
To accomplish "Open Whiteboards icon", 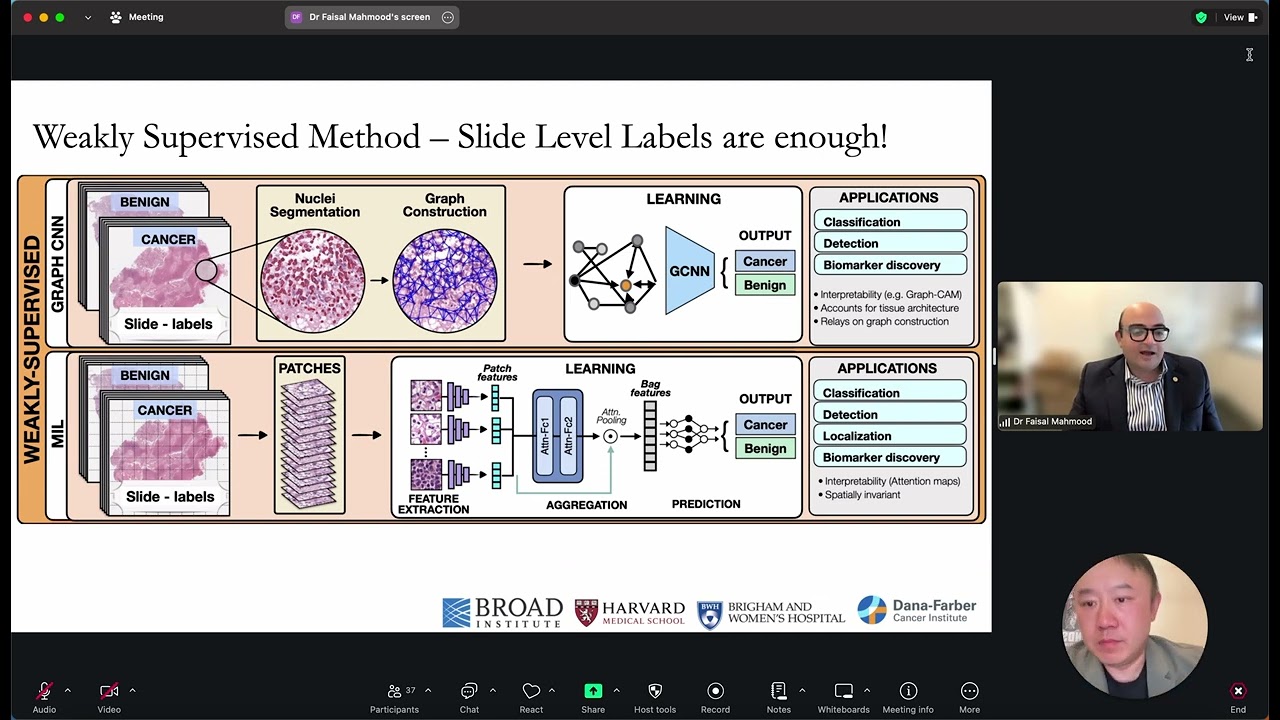I will point(844,691).
